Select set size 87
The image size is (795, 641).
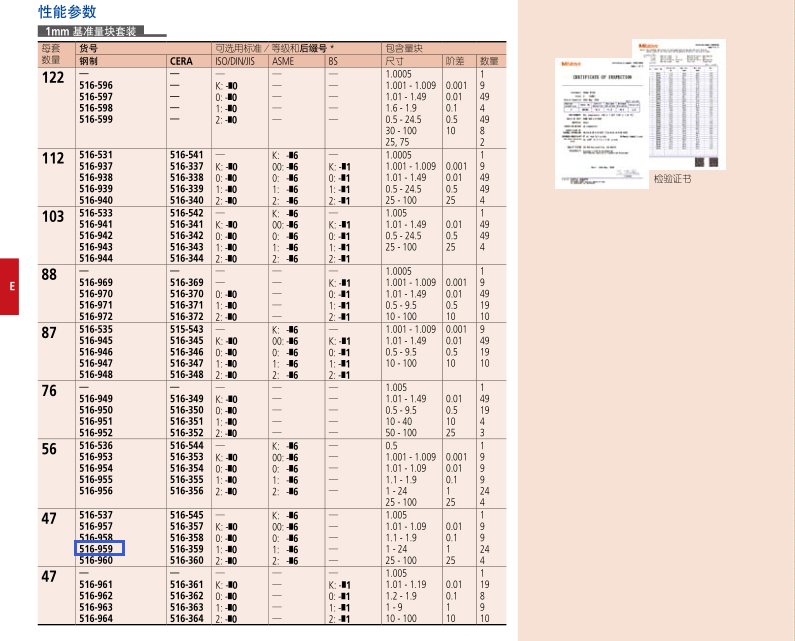click(x=49, y=333)
